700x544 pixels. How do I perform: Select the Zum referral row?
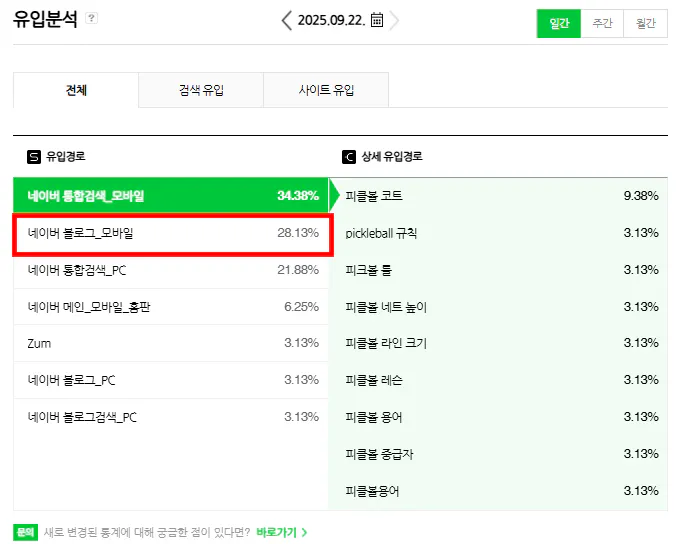point(171,343)
